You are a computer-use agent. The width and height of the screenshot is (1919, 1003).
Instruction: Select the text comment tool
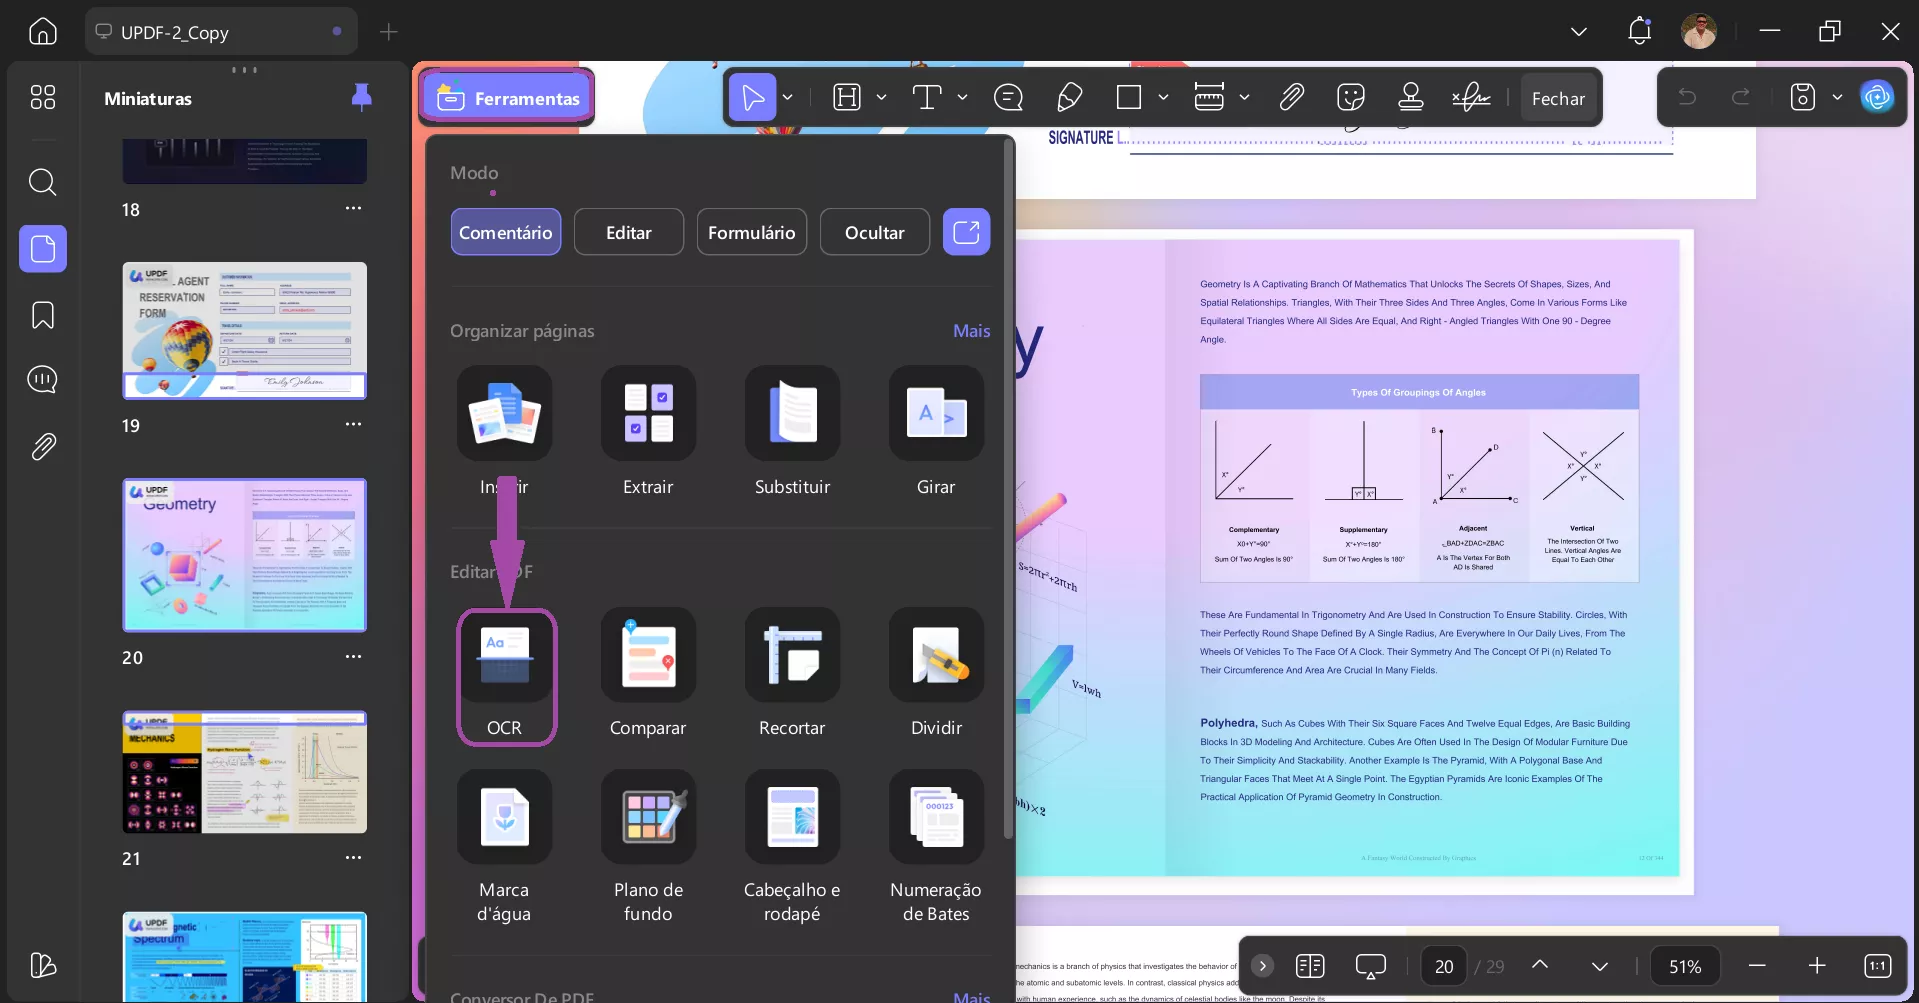(x=927, y=97)
